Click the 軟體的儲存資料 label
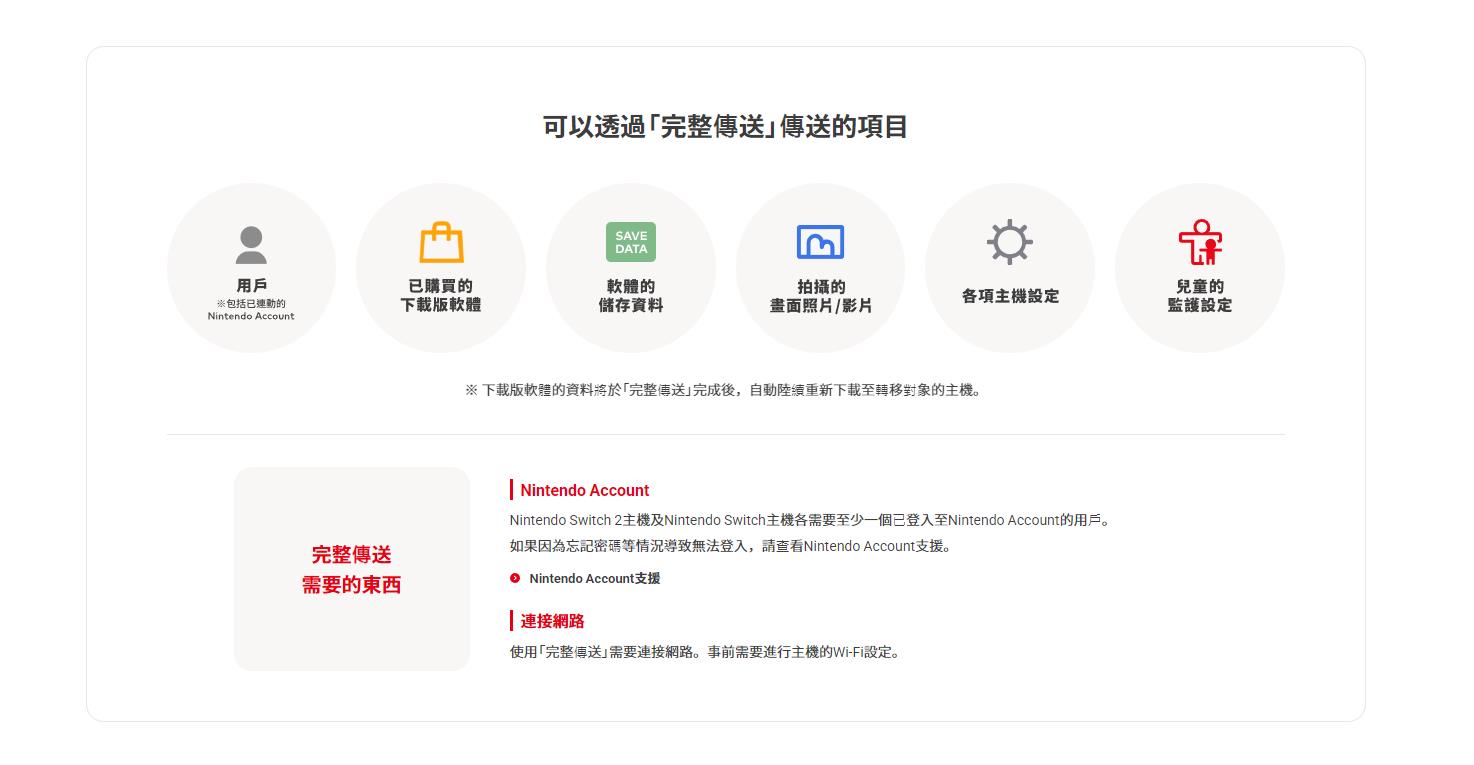This screenshot has width=1474, height=765. point(631,296)
